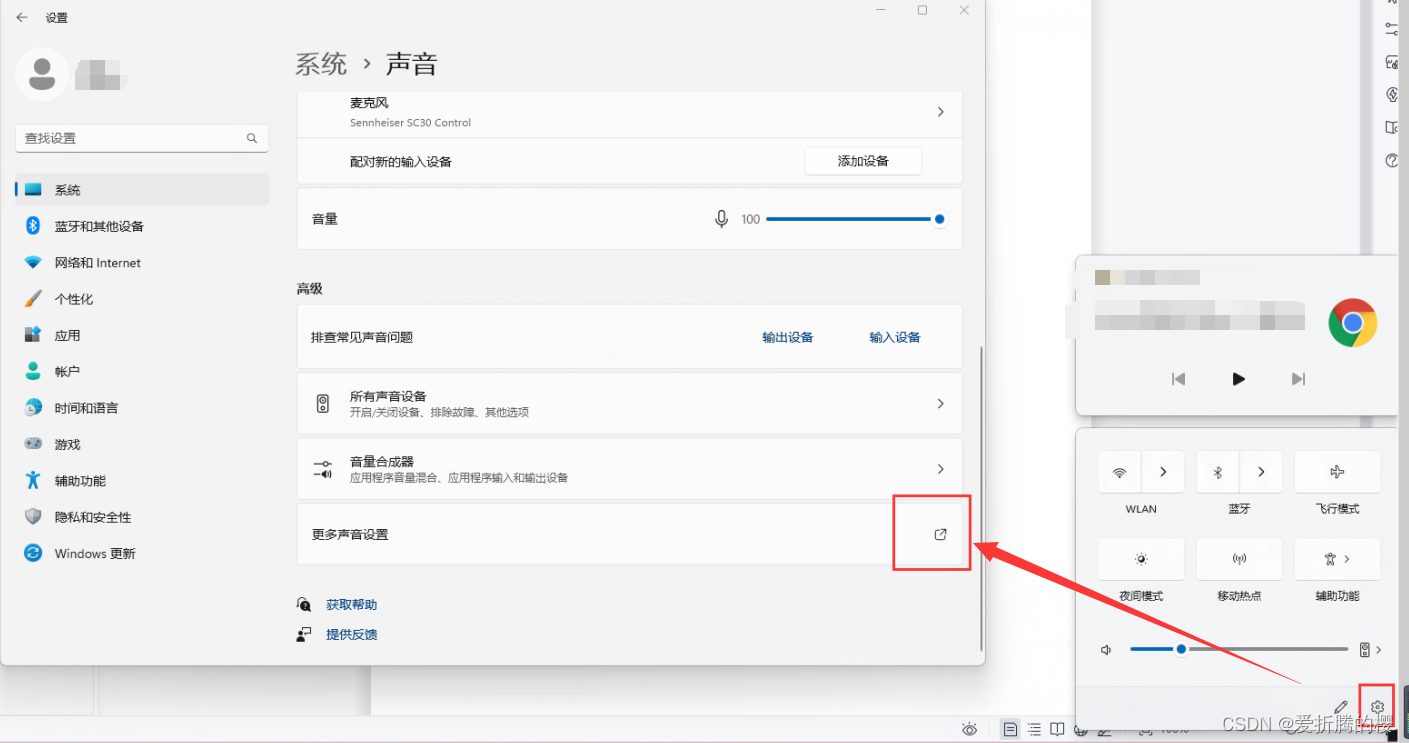This screenshot has width=1409, height=743.
Task: Click 添加设备 button
Action: (x=863, y=161)
